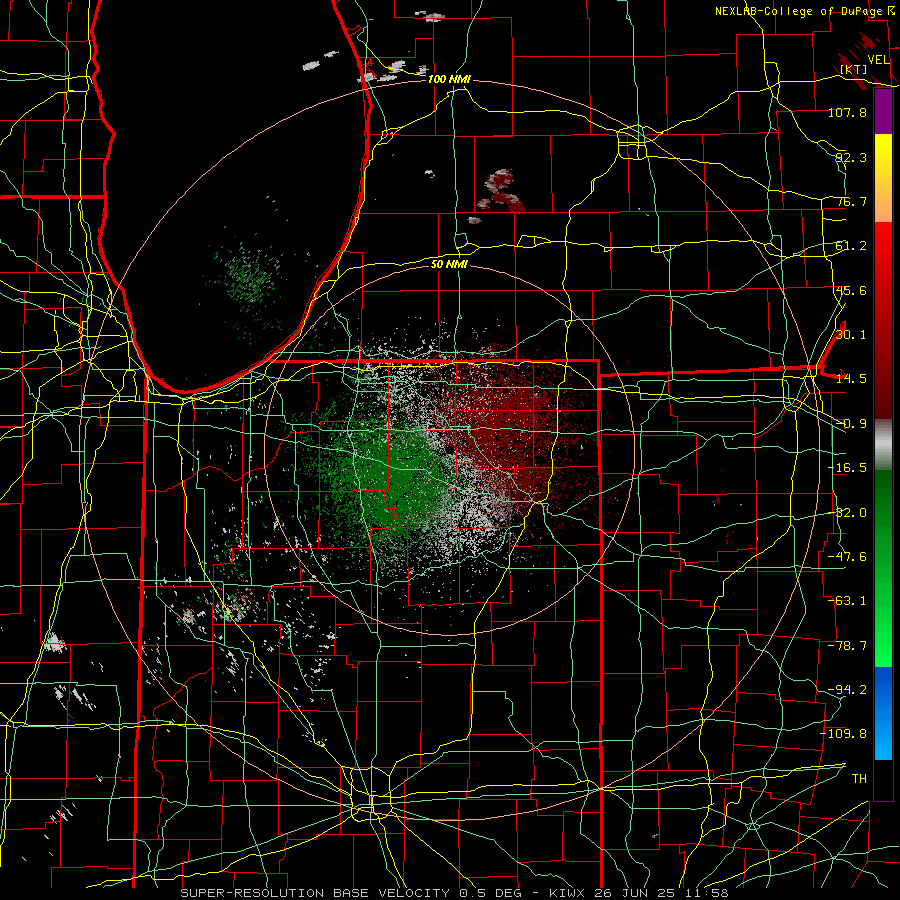Click the -109.8 legend value
The image size is (900, 900).
tap(844, 734)
